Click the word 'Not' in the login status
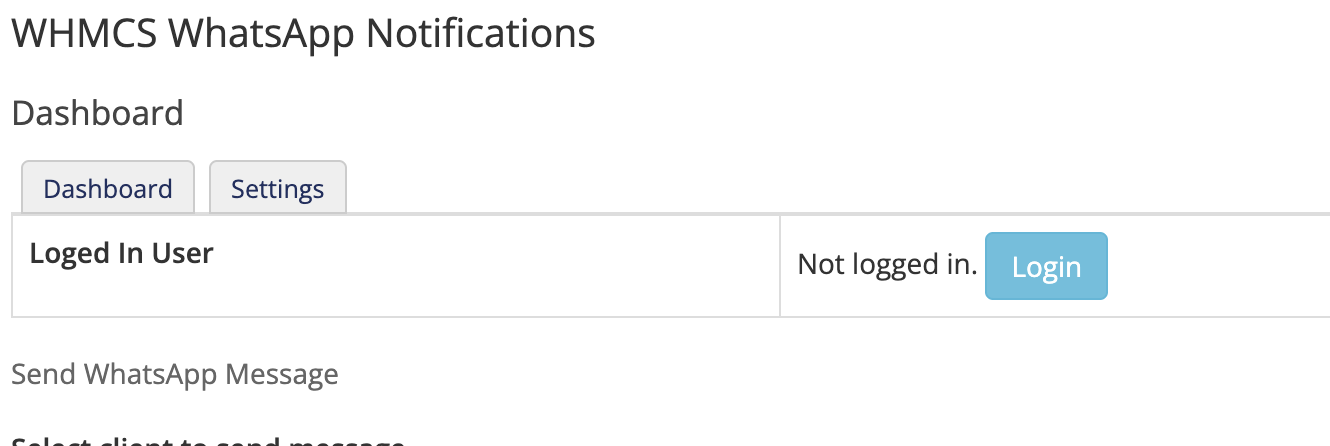This screenshot has width=1330, height=446. click(817, 266)
